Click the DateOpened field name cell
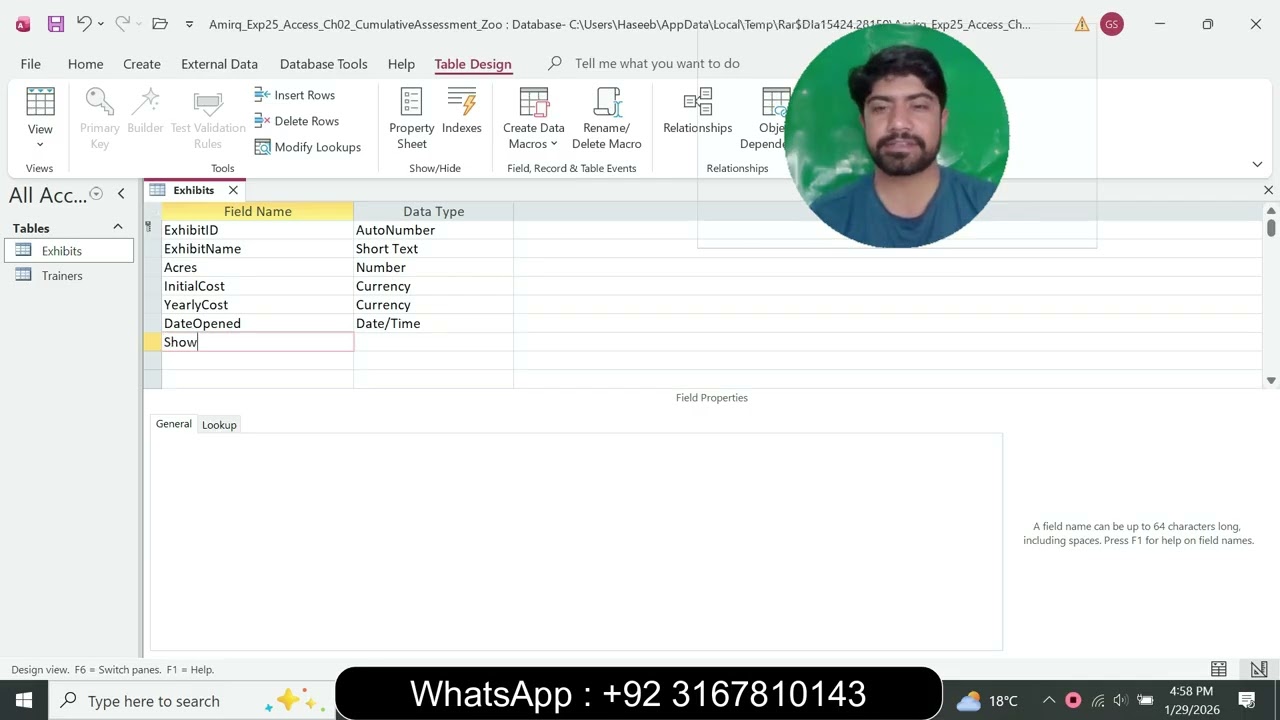 (x=257, y=323)
